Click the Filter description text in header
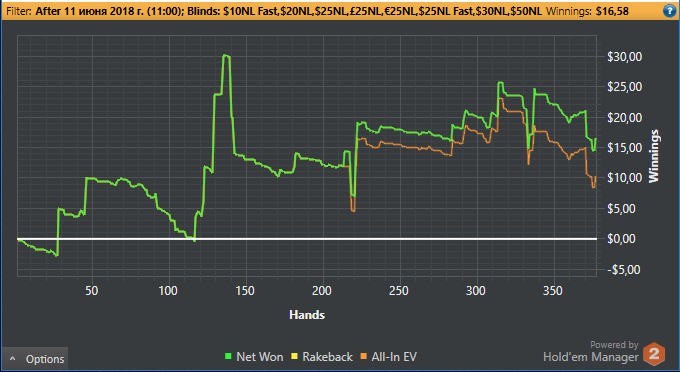The image size is (680, 372). 274,11
